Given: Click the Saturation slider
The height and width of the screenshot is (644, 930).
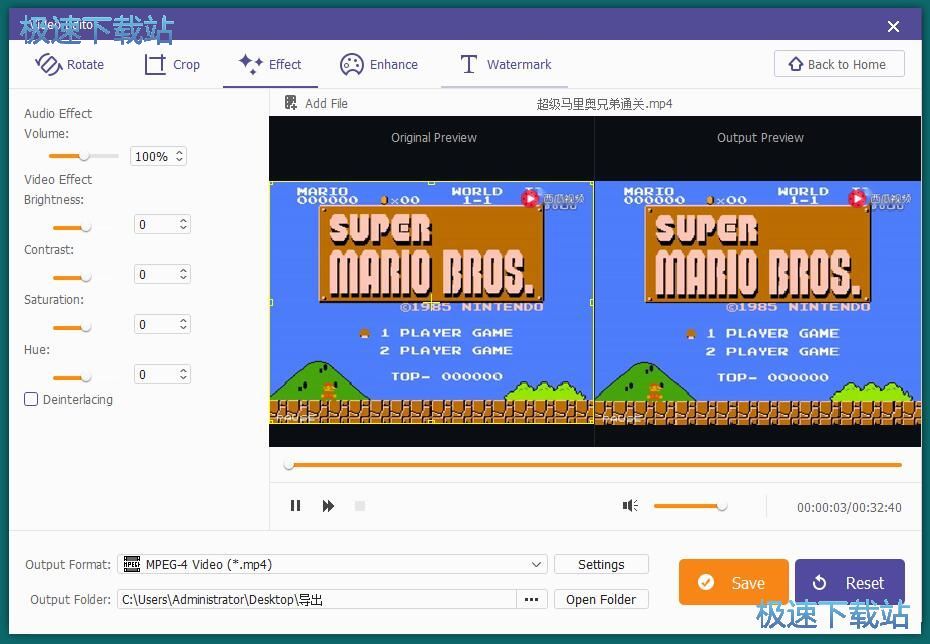Looking at the screenshot, I should pos(72,327).
